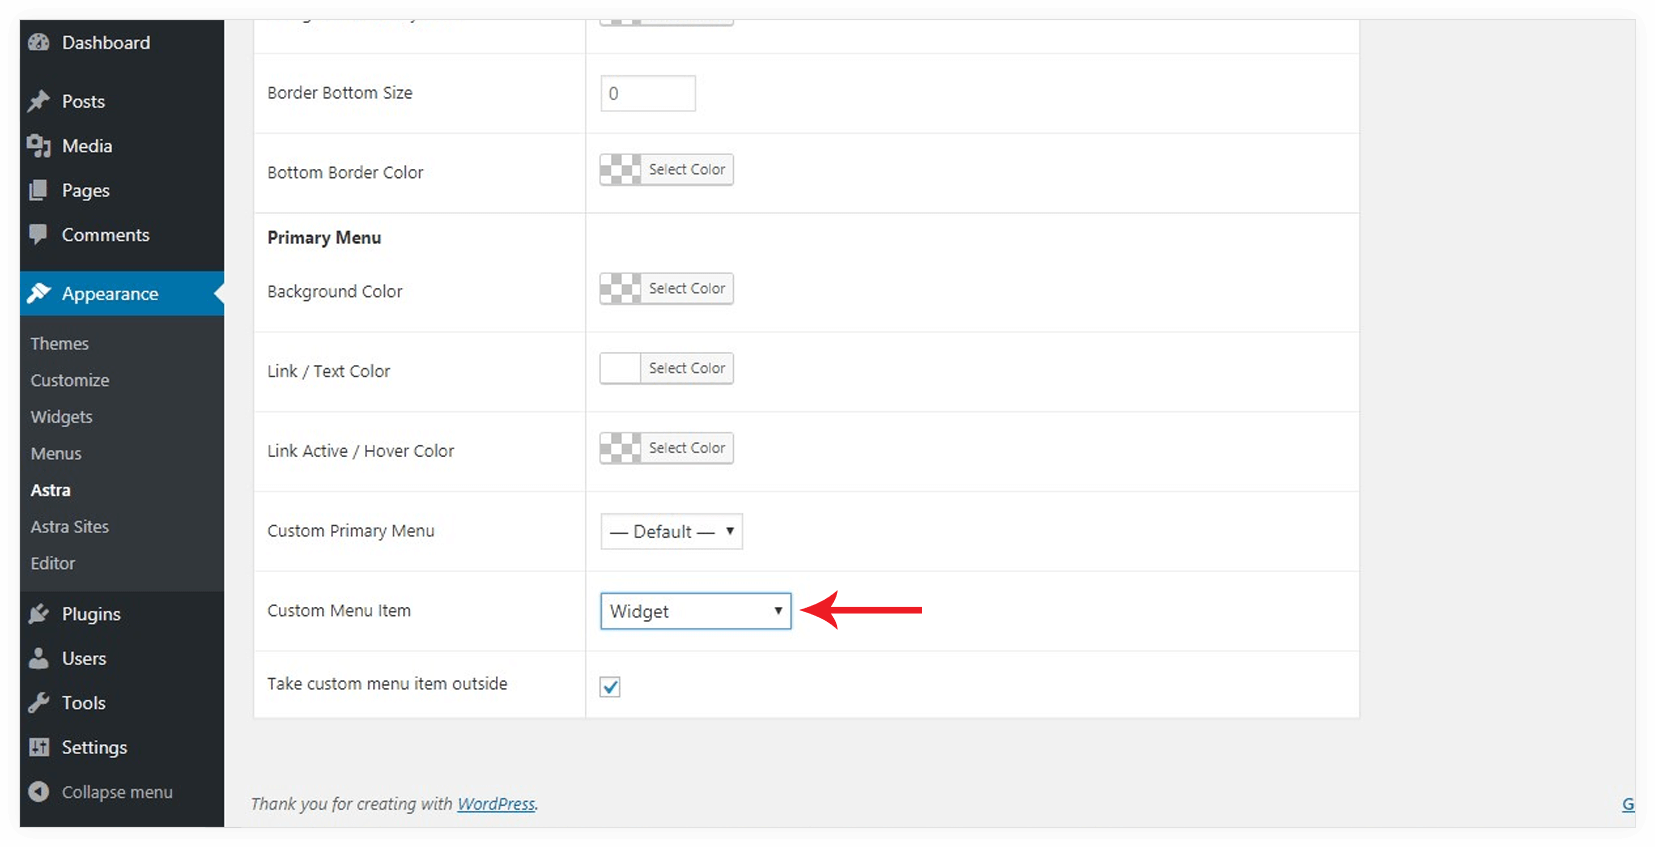
Task: Go to Widgets submenu item
Action: coord(62,417)
